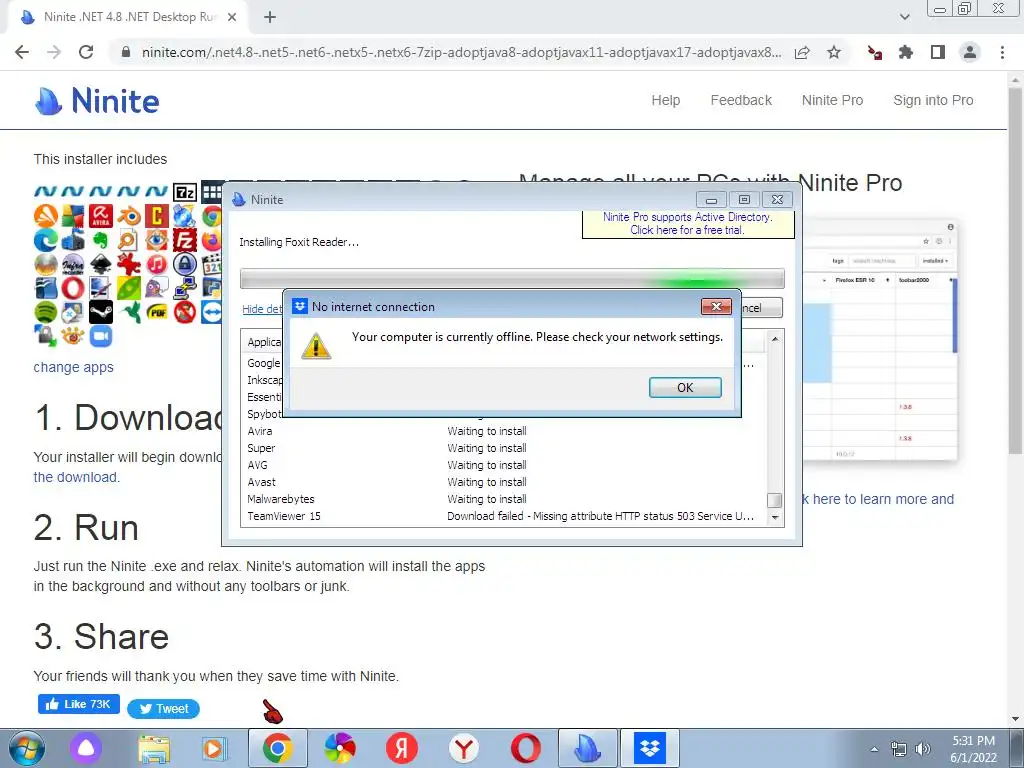Viewport: 1024px width, 768px height.
Task: Open Chrome's three-dot menu
Action: click(x=1002, y=52)
